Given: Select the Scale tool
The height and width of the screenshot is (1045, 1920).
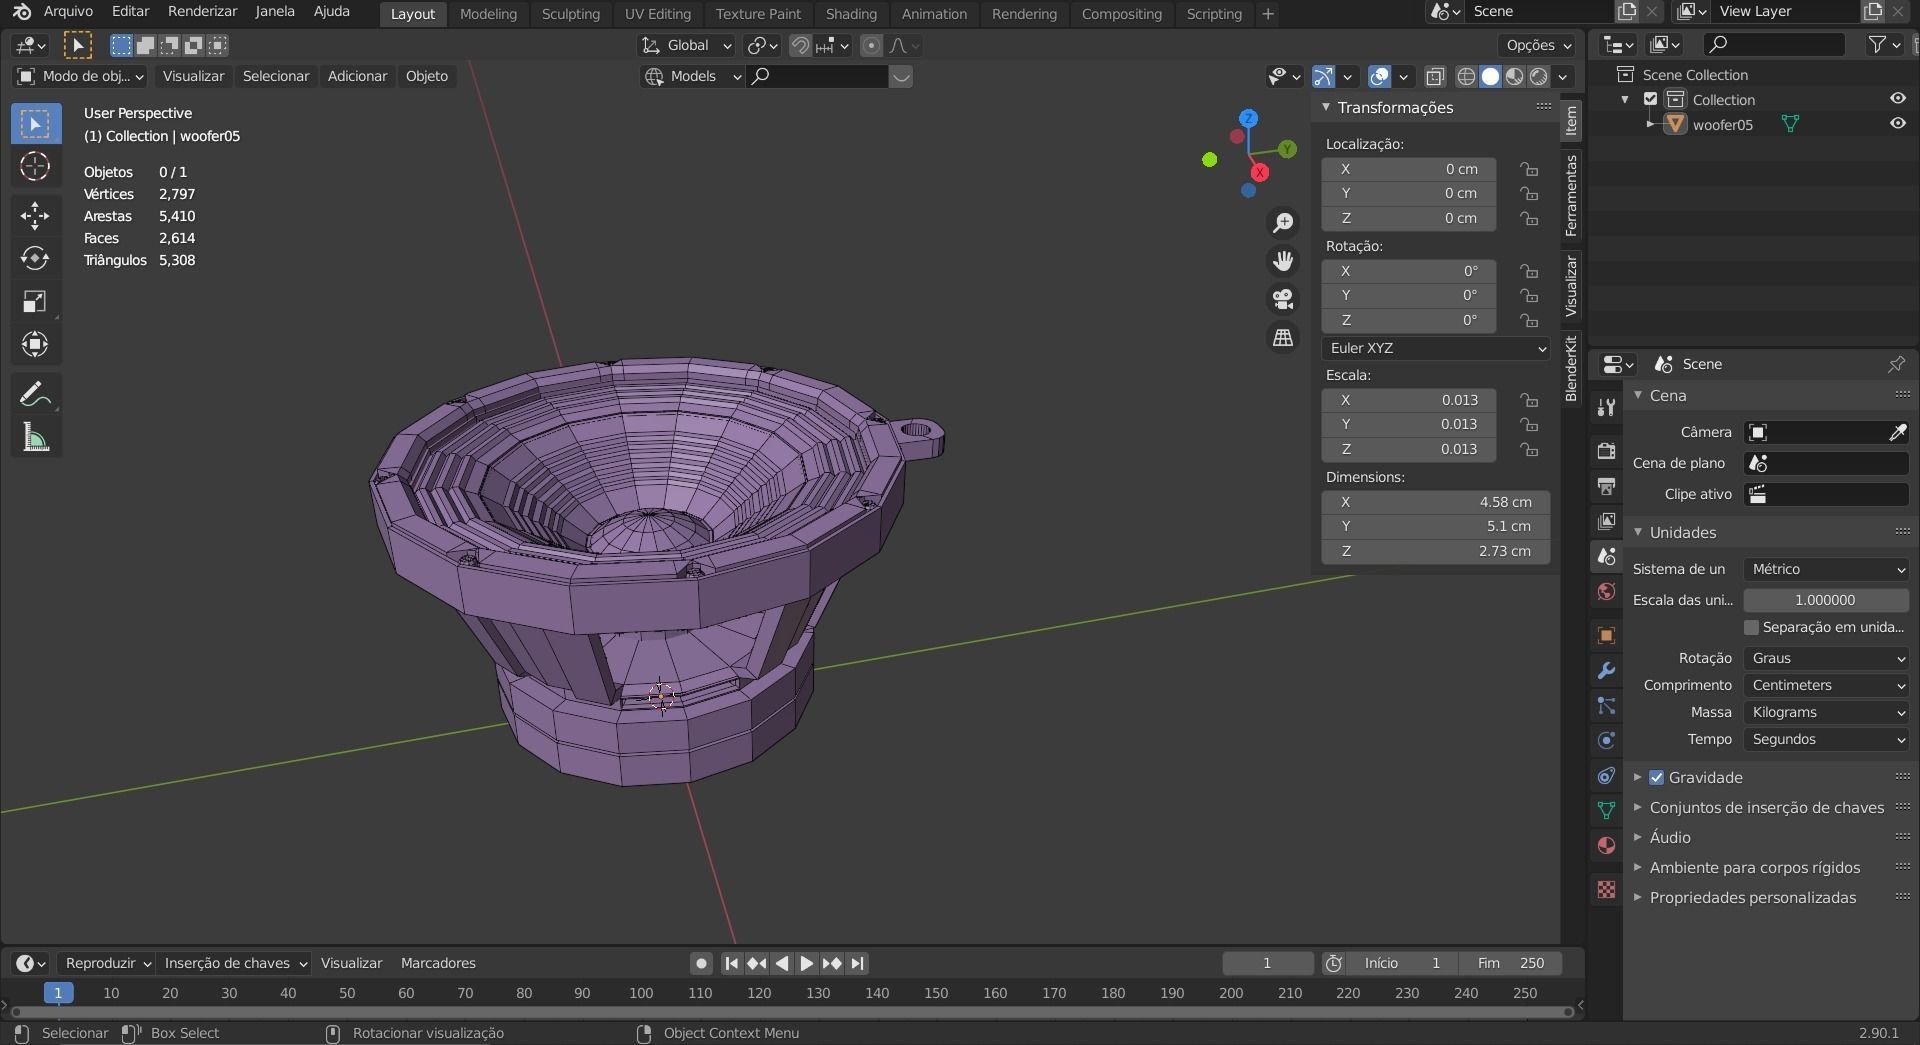Looking at the screenshot, I should 35,301.
